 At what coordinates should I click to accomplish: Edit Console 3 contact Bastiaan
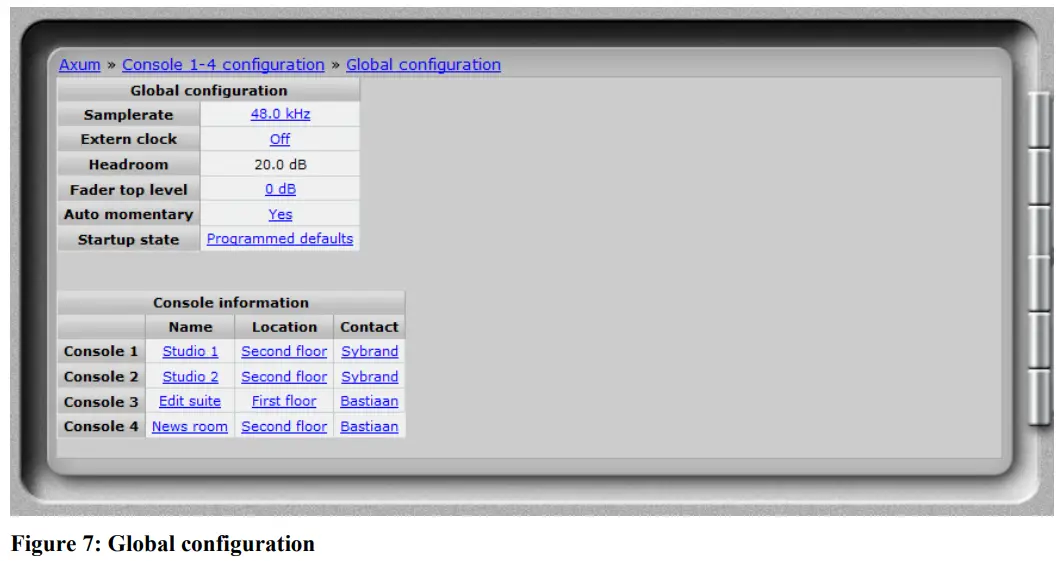point(369,401)
